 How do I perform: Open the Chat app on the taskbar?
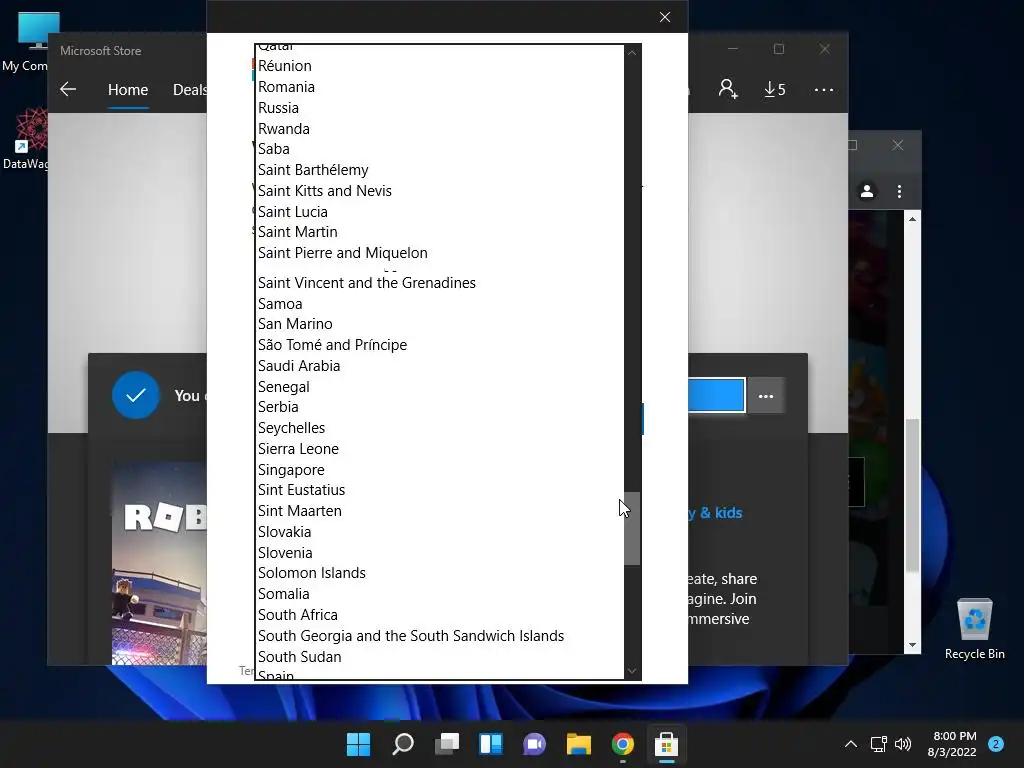(x=535, y=744)
